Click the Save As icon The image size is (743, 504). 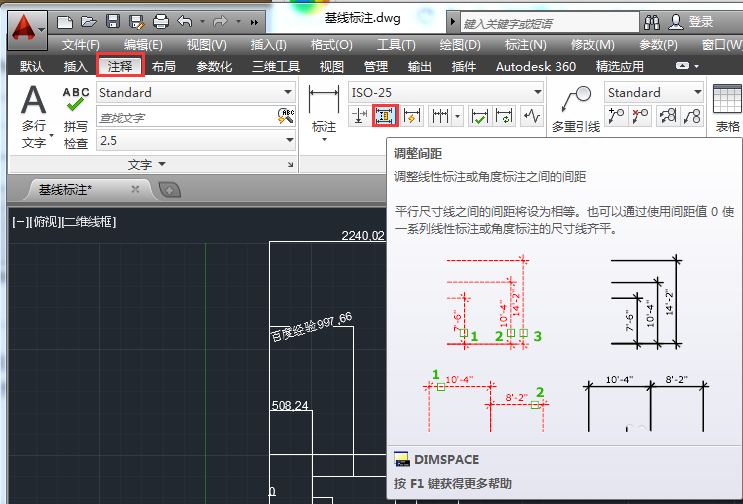point(136,22)
